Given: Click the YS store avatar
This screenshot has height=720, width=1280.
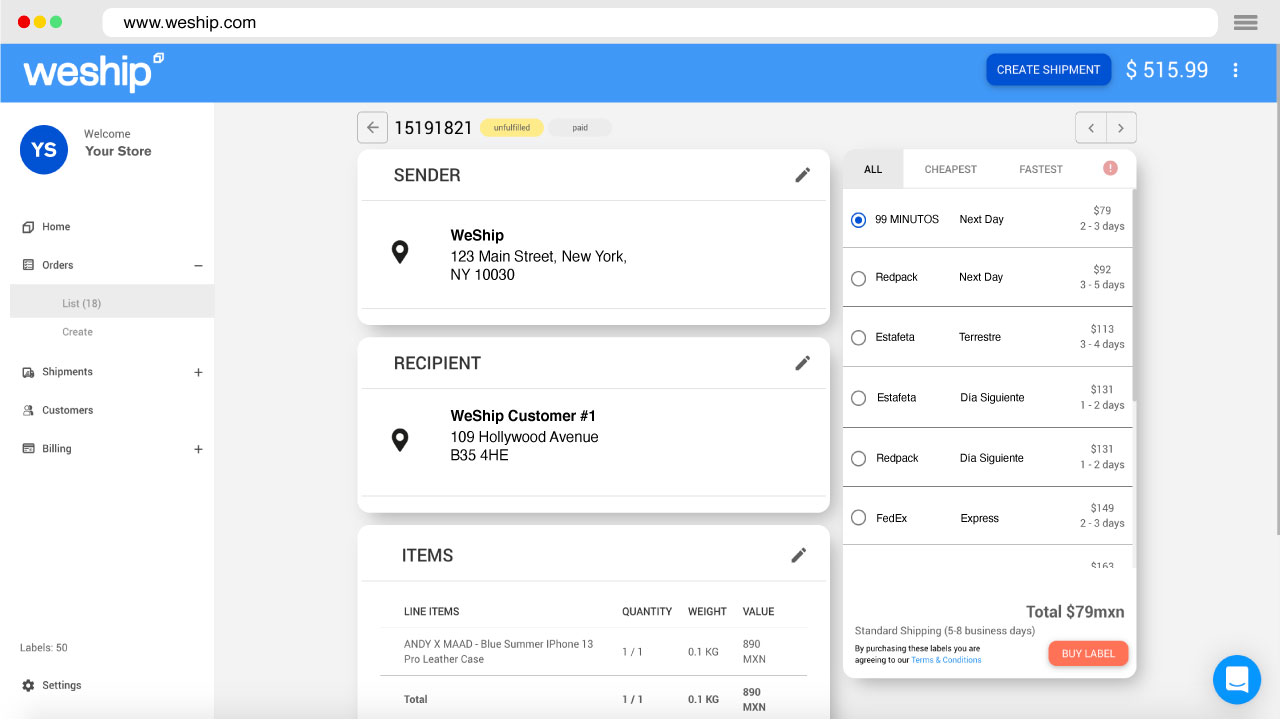Looking at the screenshot, I should 44,150.
